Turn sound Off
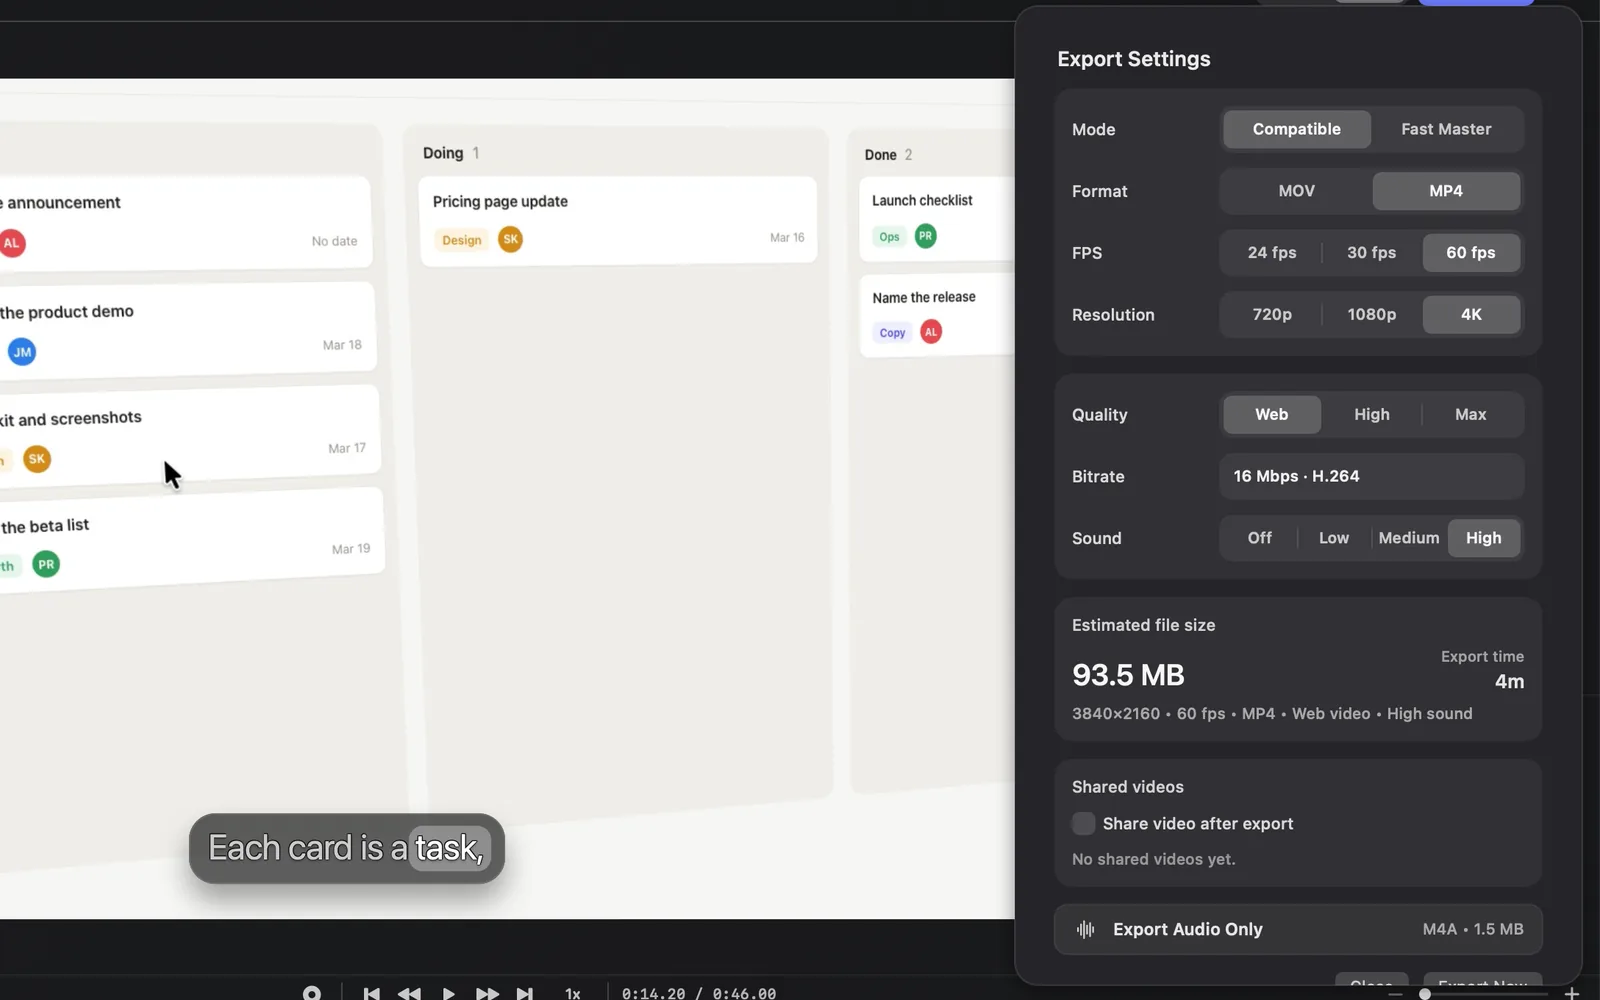 [x=1260, y=538]
